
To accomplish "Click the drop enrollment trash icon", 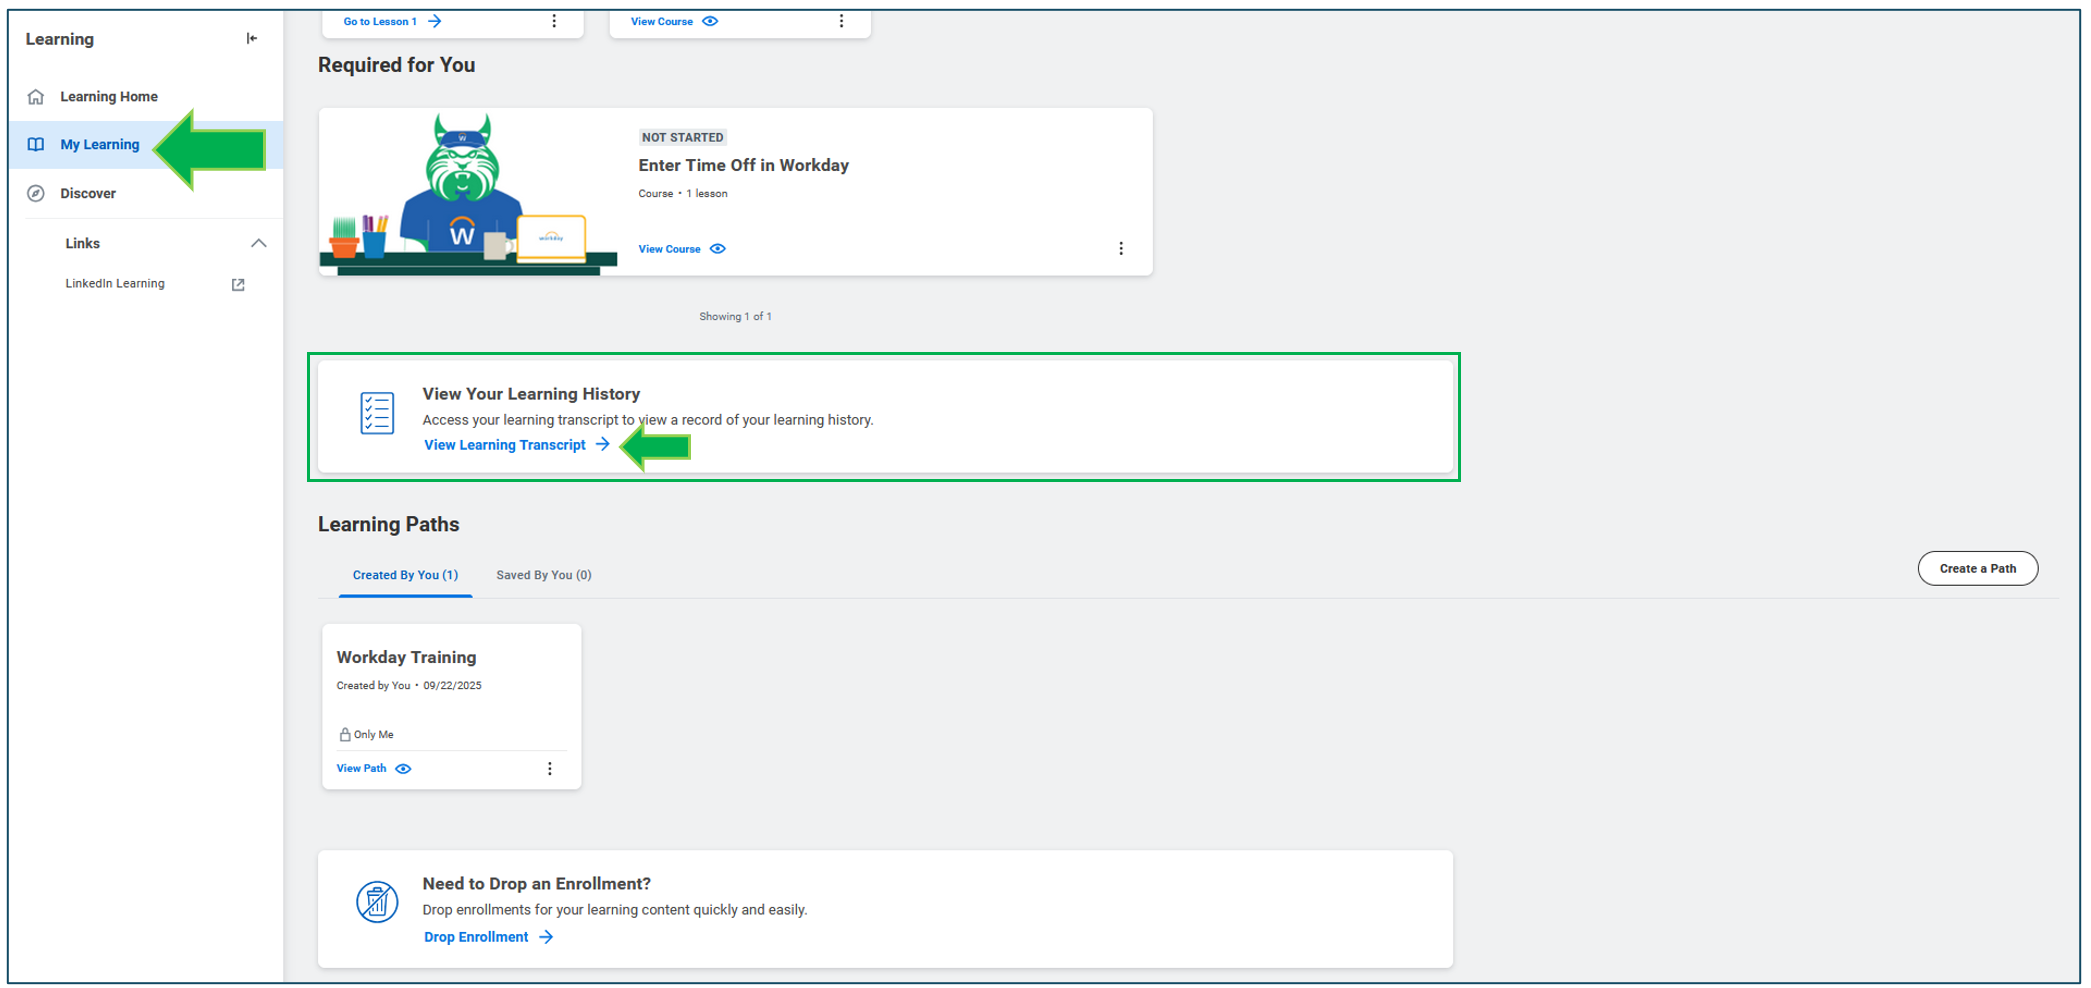I will [x=377, y=903].
